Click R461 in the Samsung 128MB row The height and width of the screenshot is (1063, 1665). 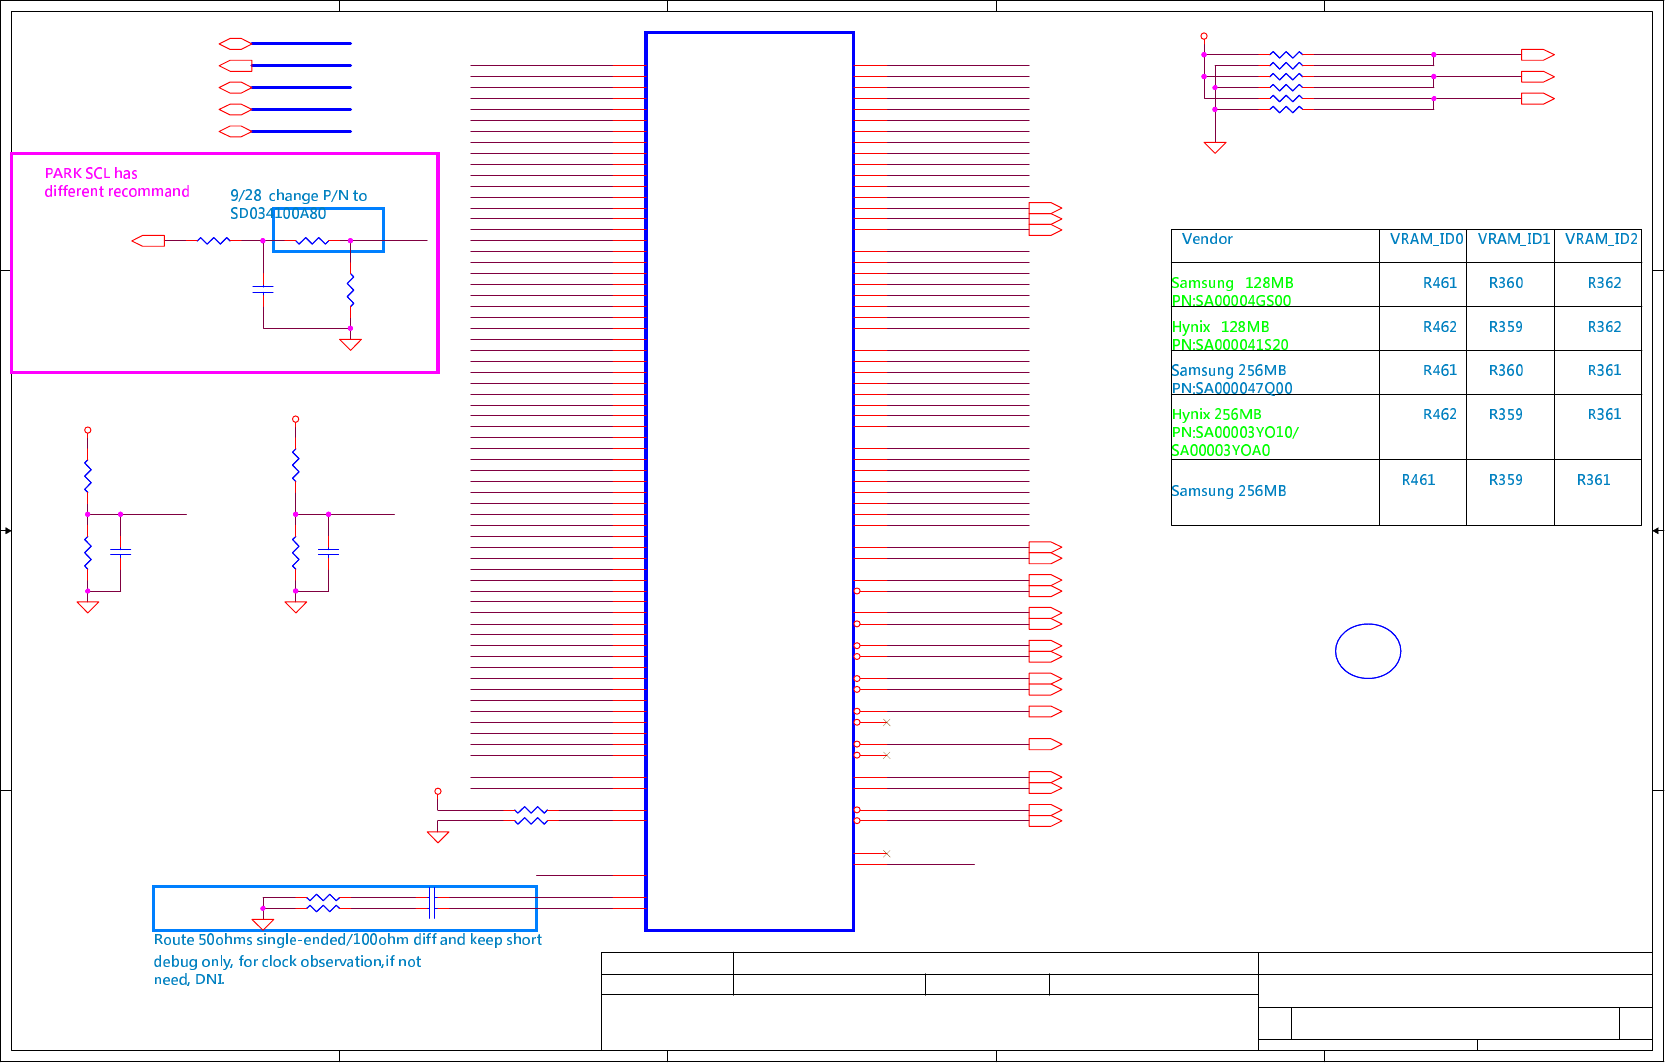click(1440, 283)
